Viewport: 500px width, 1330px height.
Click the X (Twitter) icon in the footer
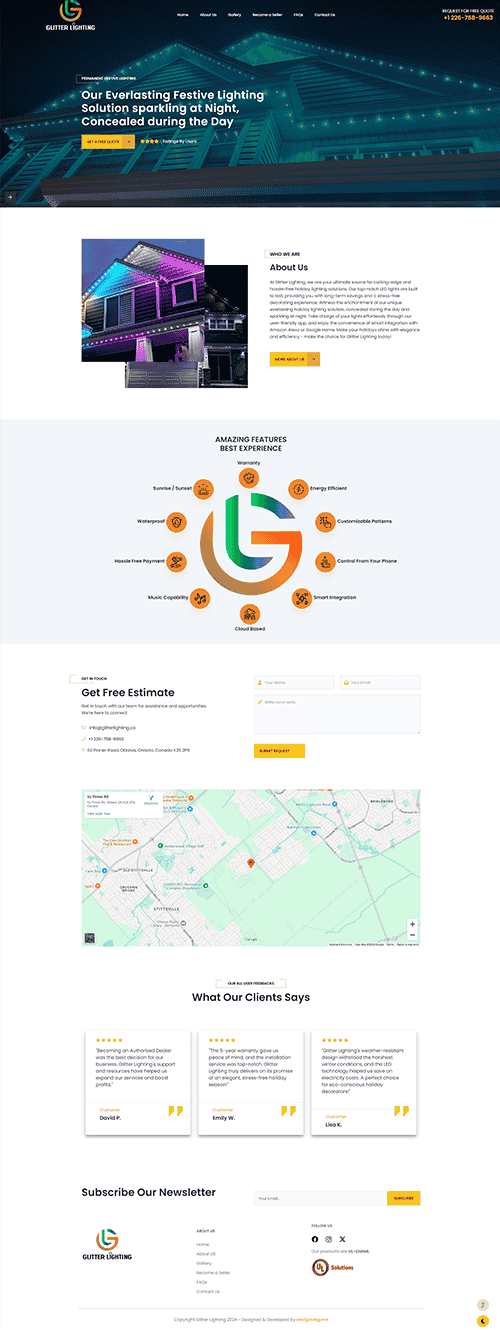342,1239
